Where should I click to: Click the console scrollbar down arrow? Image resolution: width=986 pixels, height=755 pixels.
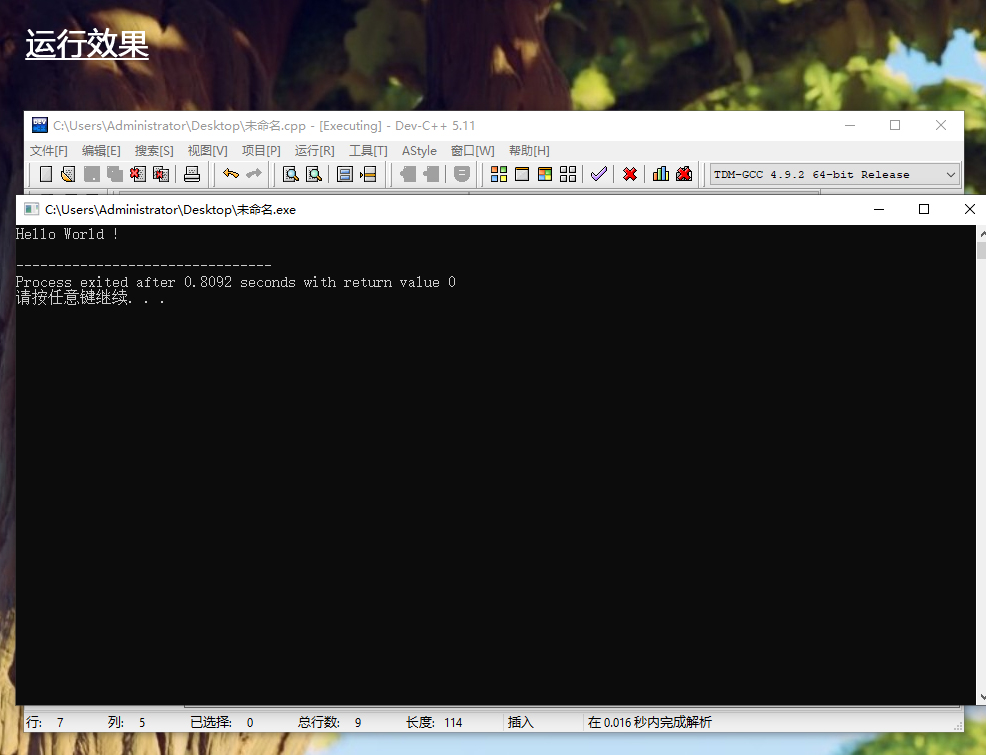click(982, 697)
